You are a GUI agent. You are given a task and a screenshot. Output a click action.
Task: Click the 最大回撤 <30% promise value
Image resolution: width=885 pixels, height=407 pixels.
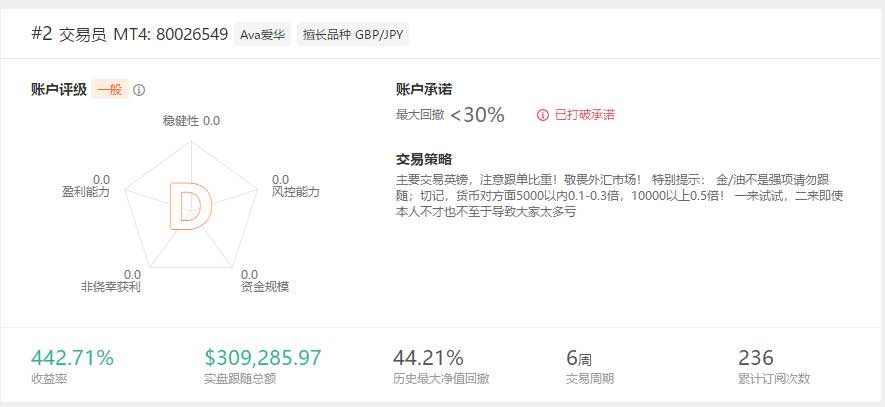click(450, 115)
